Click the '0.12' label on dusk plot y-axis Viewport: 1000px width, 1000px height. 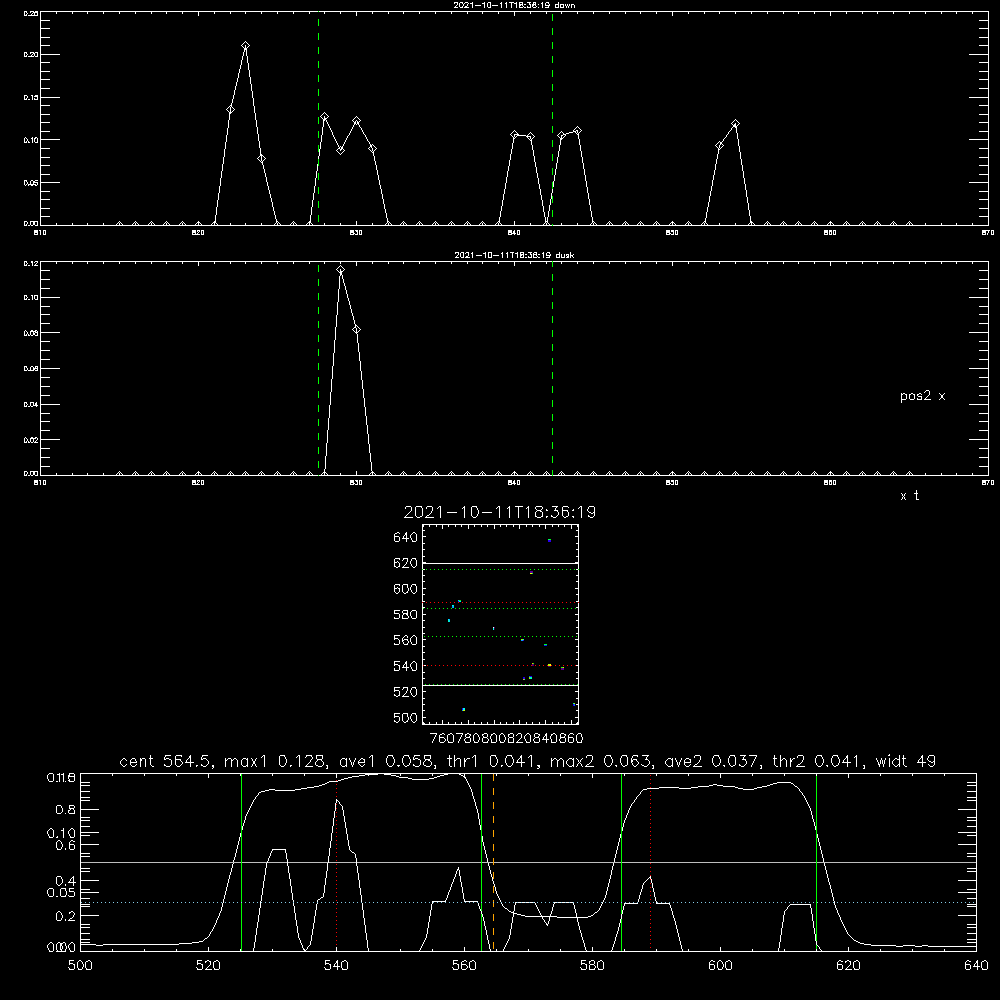(31, 263)
